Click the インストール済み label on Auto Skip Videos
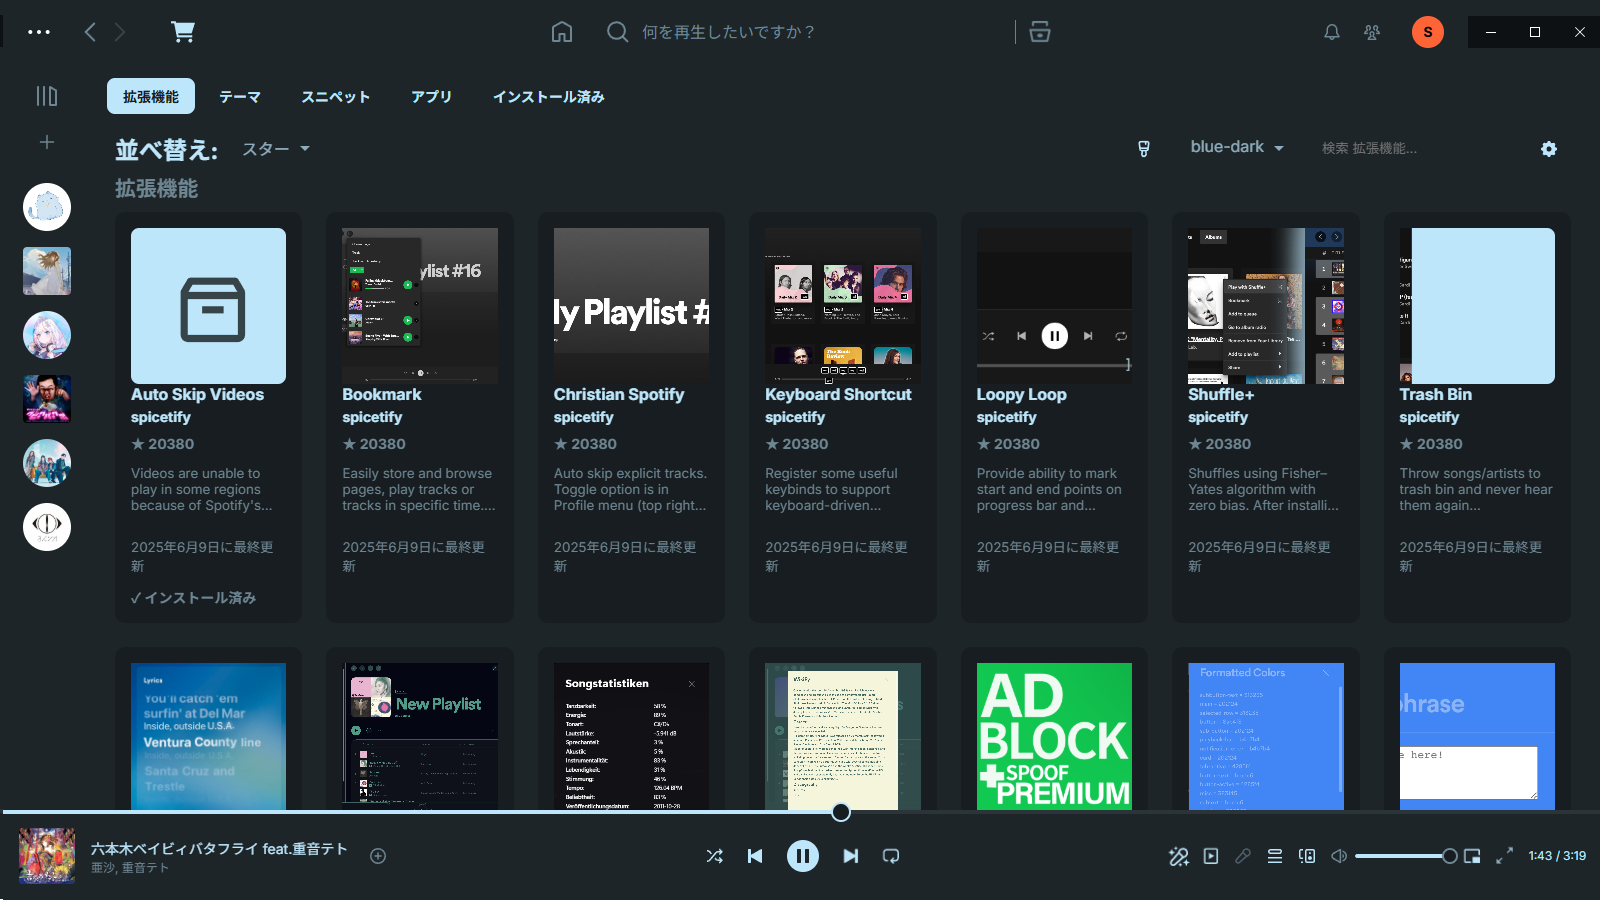 click(x=194, y=598)
